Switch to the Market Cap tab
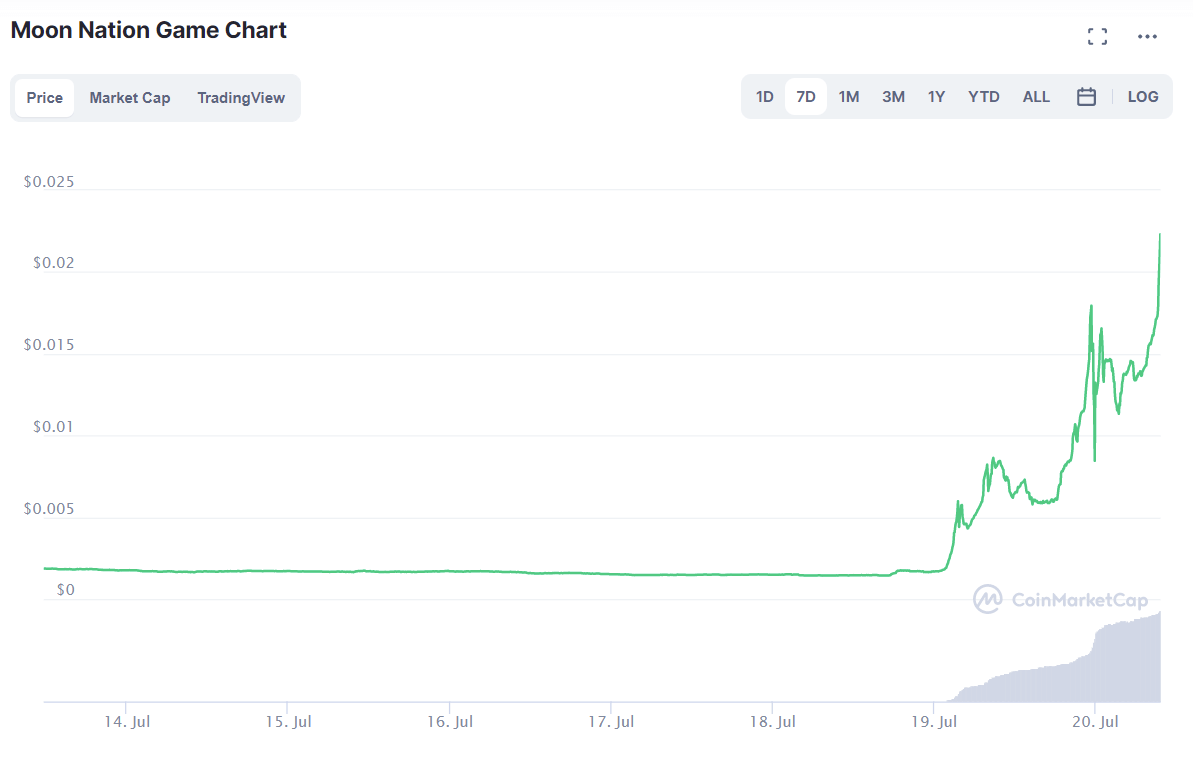The height and width of the screenshot is (761, 1193). click(129, 98)
